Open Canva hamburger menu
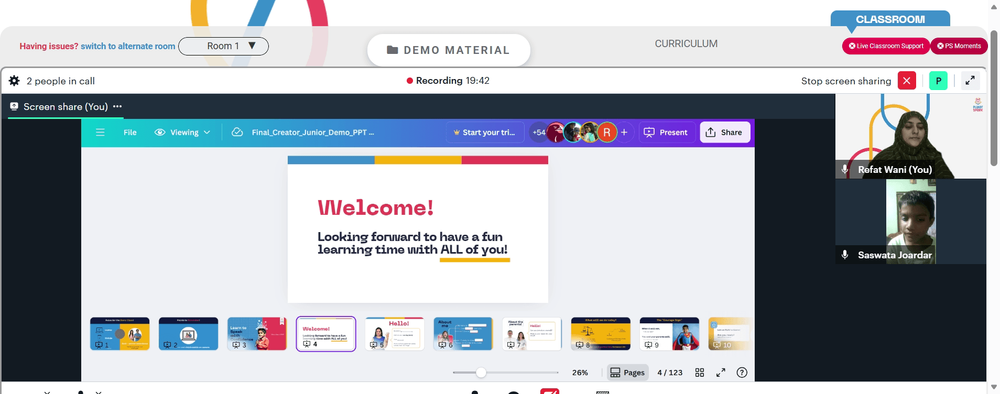1000x394 pixels. point(100,133)
